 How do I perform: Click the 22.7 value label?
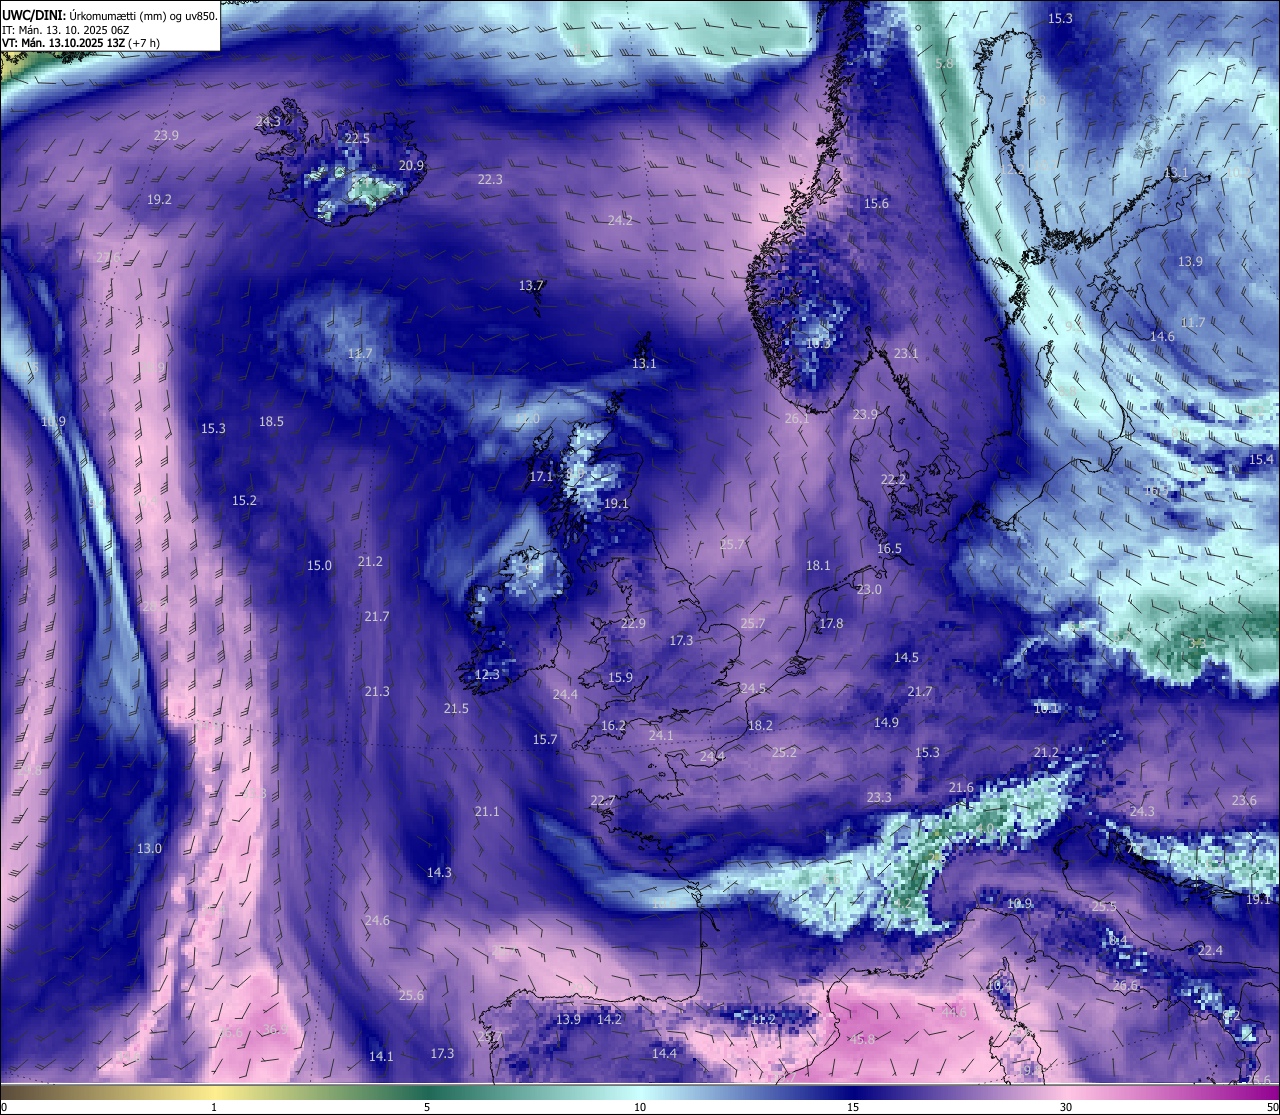pos(603,800)
